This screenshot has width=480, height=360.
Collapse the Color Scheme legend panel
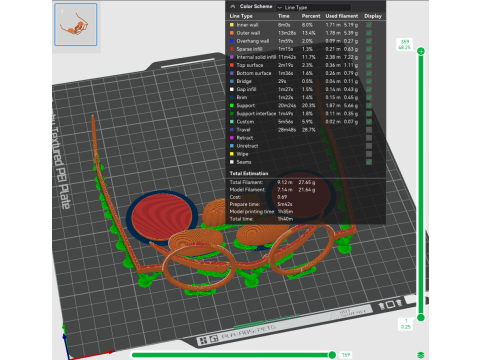(233, 6)
